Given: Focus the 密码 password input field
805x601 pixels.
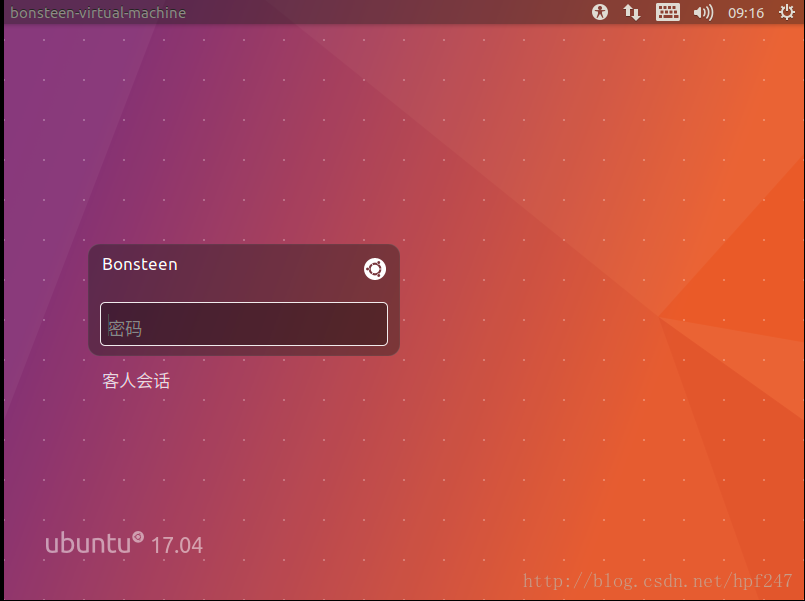Looking at the screenshot, I should [x=243, y=324].
